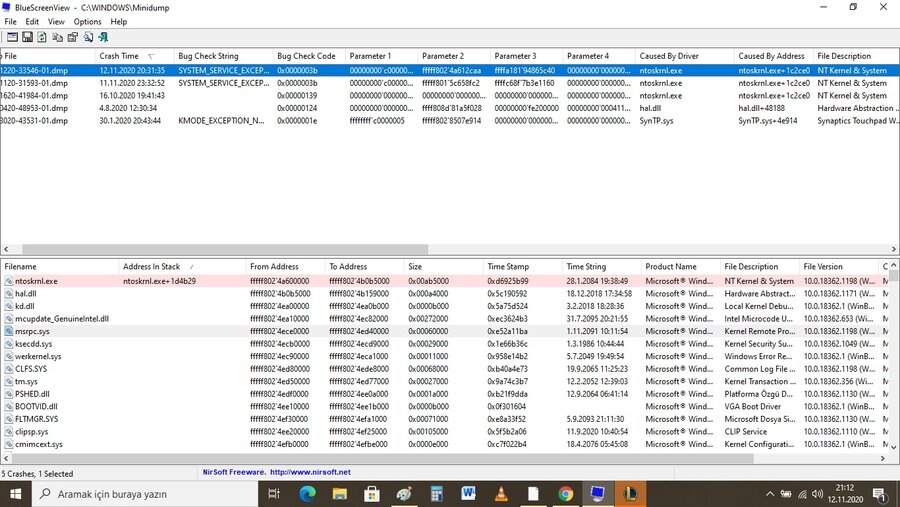The image size is (900, 507).
Task: Open the Options menu
Action: point(87,21)
